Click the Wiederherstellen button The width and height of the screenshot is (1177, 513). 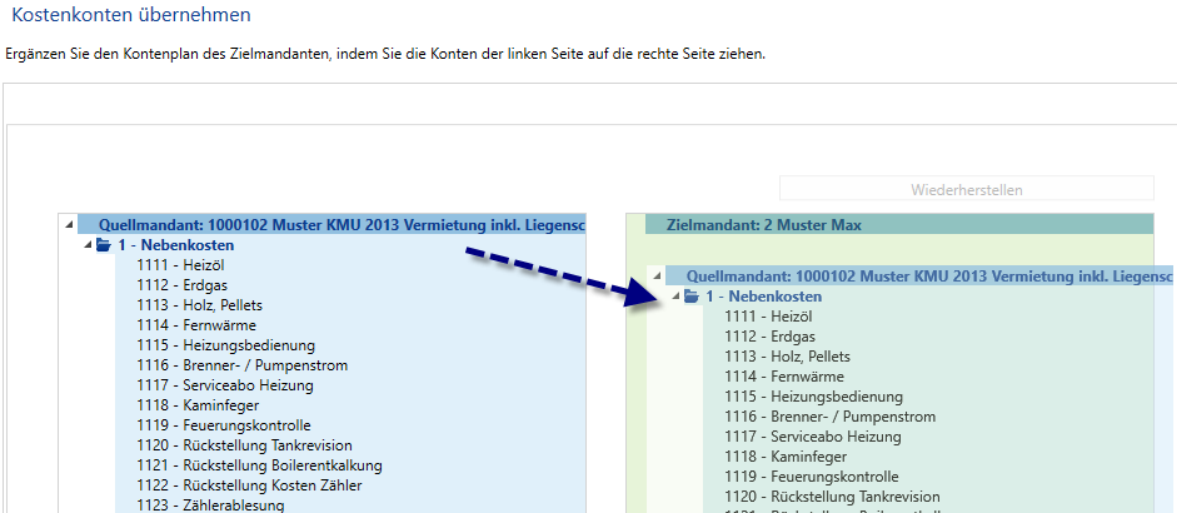966,189
